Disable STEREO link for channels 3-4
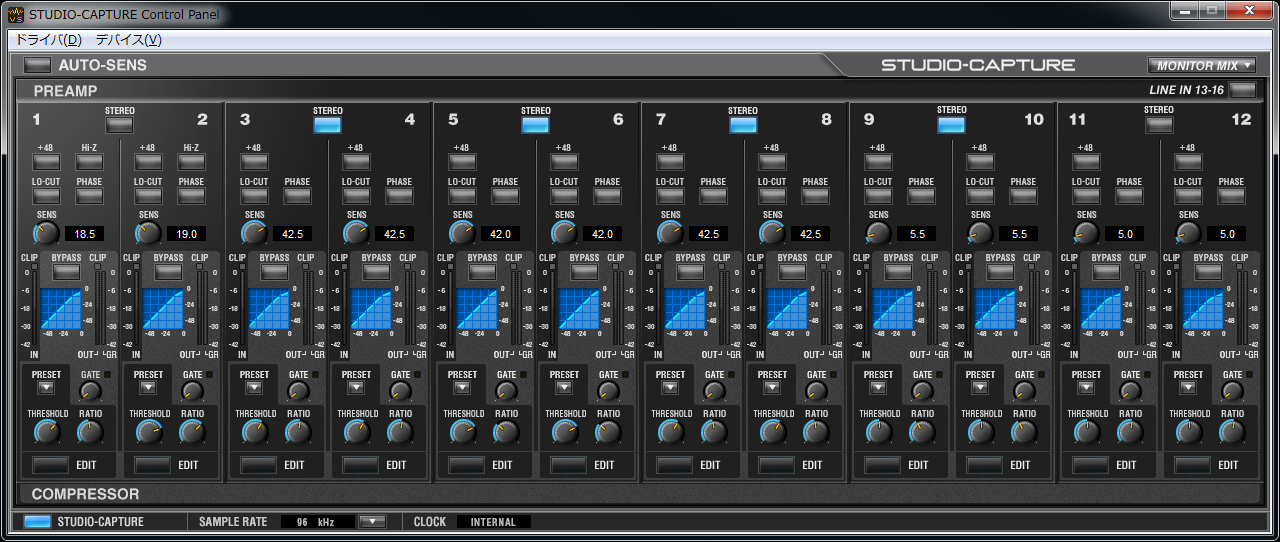The width and height of the screenshot is (1280, 542). [x=328, y=125]
